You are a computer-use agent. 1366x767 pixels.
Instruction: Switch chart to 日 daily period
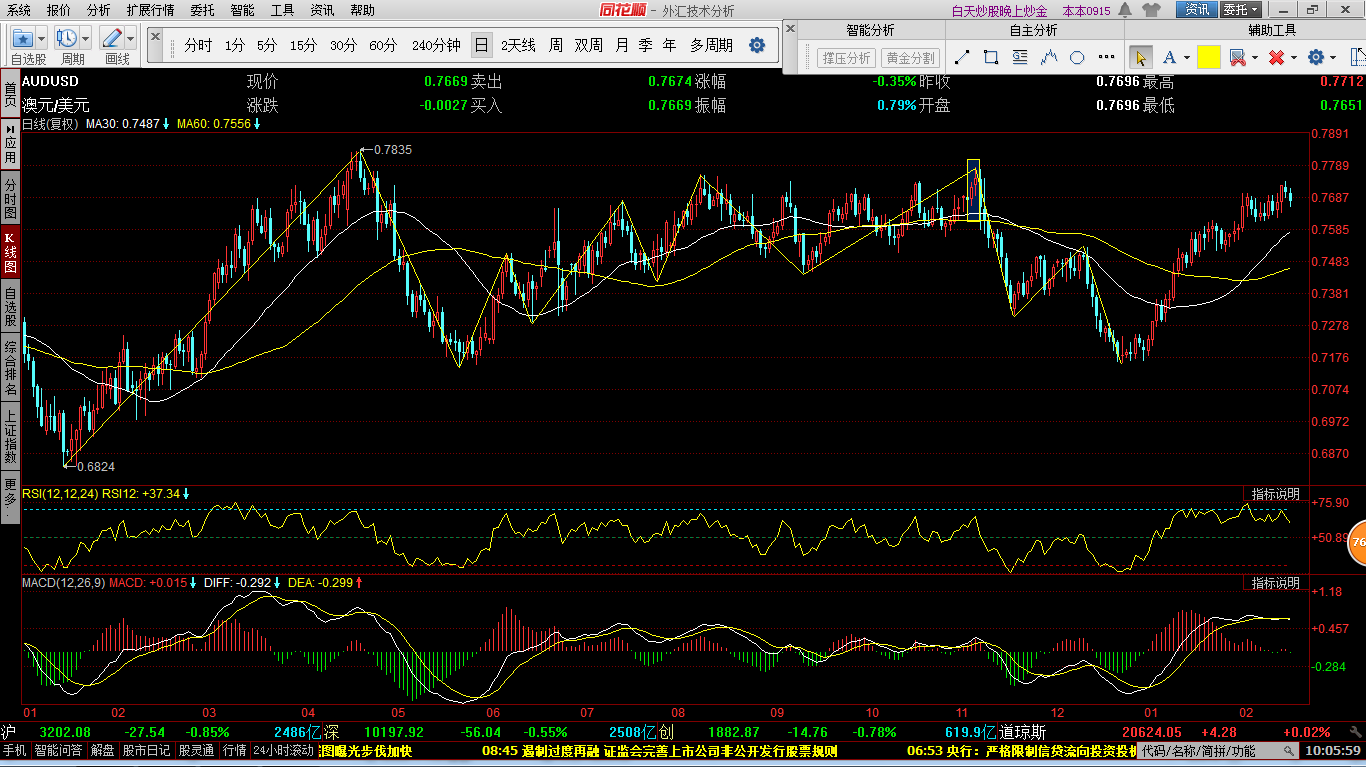click(x=482, y=45)
